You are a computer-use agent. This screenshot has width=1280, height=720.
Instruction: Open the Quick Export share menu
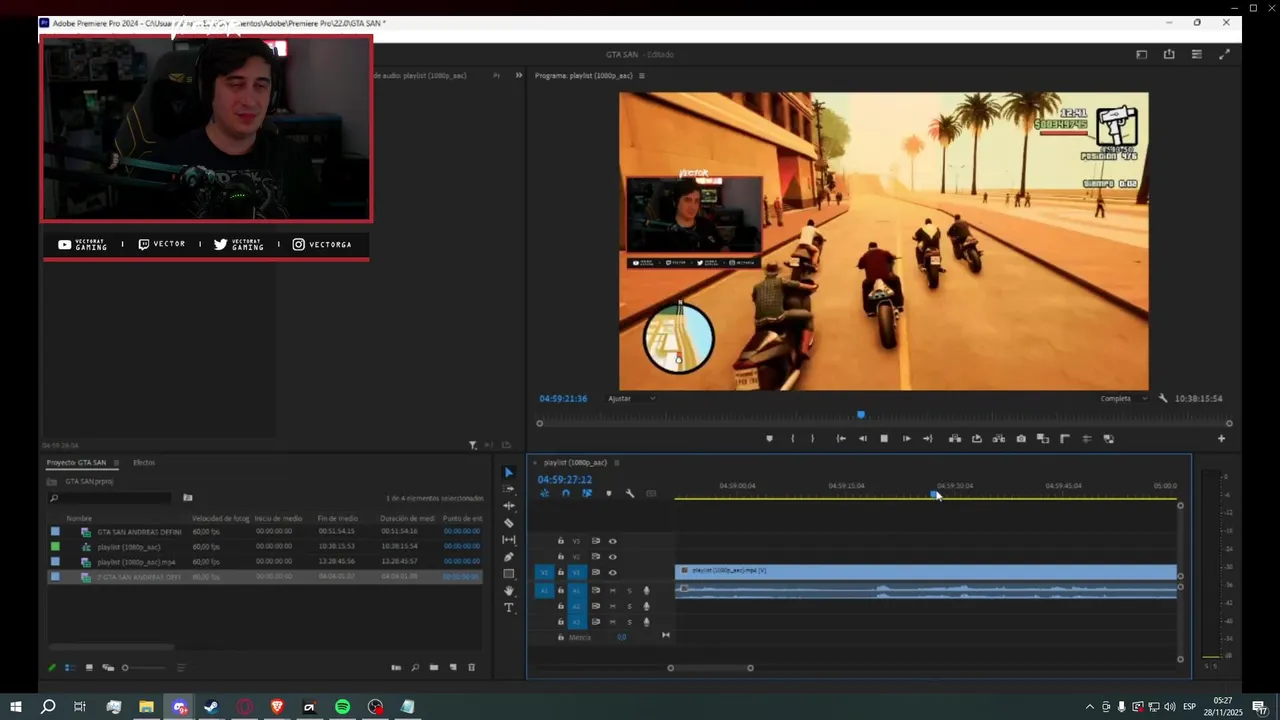click(x=1169, y=54)
